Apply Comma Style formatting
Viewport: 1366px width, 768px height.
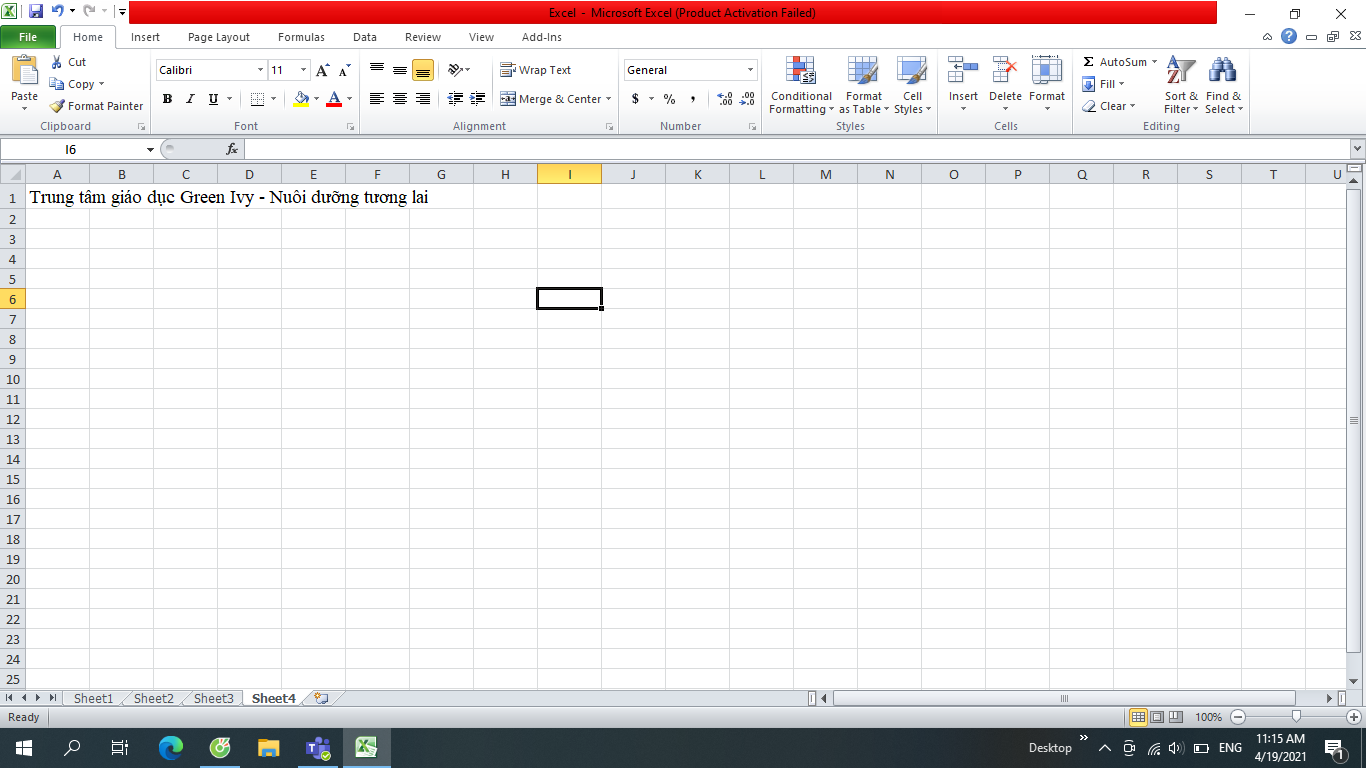693,99
